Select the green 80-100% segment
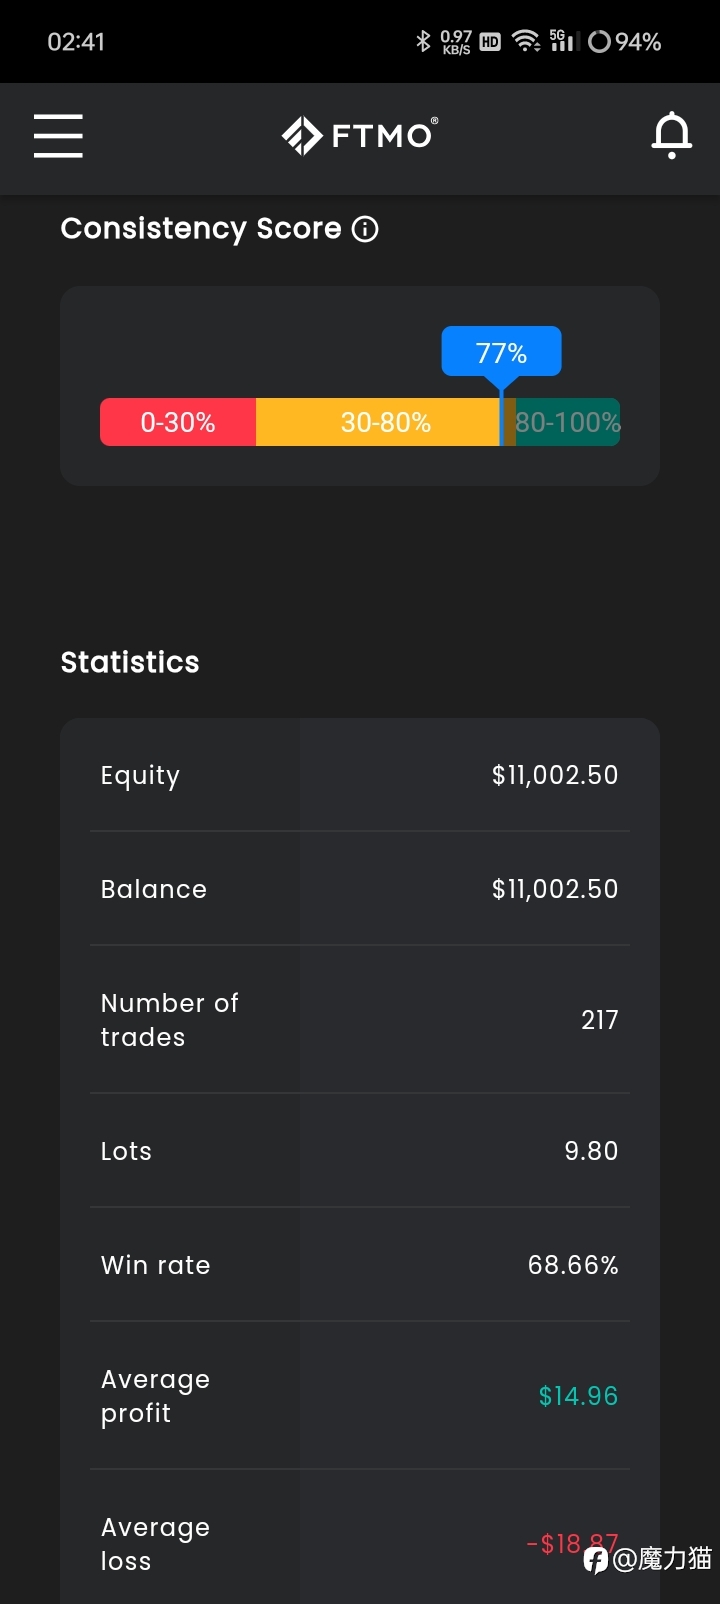The image size is (720, 1604). tap(568, 422)
